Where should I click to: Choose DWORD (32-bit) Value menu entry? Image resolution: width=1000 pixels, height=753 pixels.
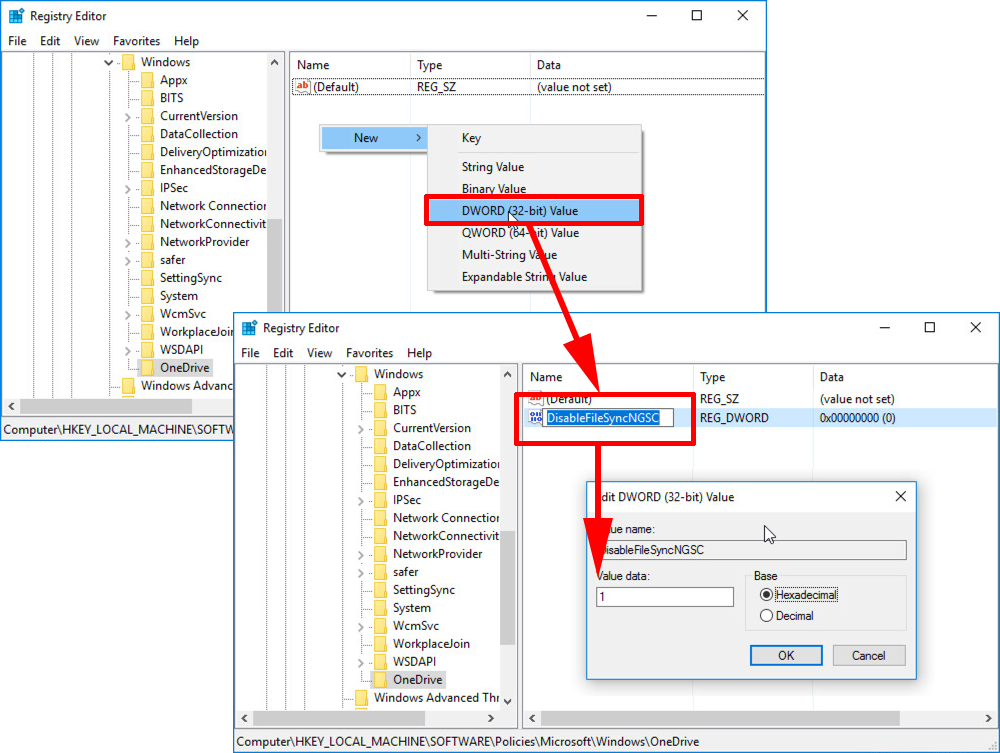[534, 211]
